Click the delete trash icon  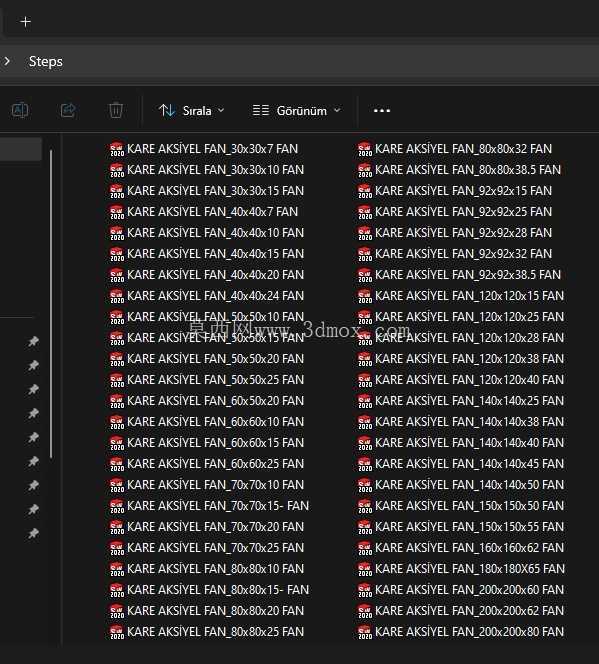(x=116, y=111)
